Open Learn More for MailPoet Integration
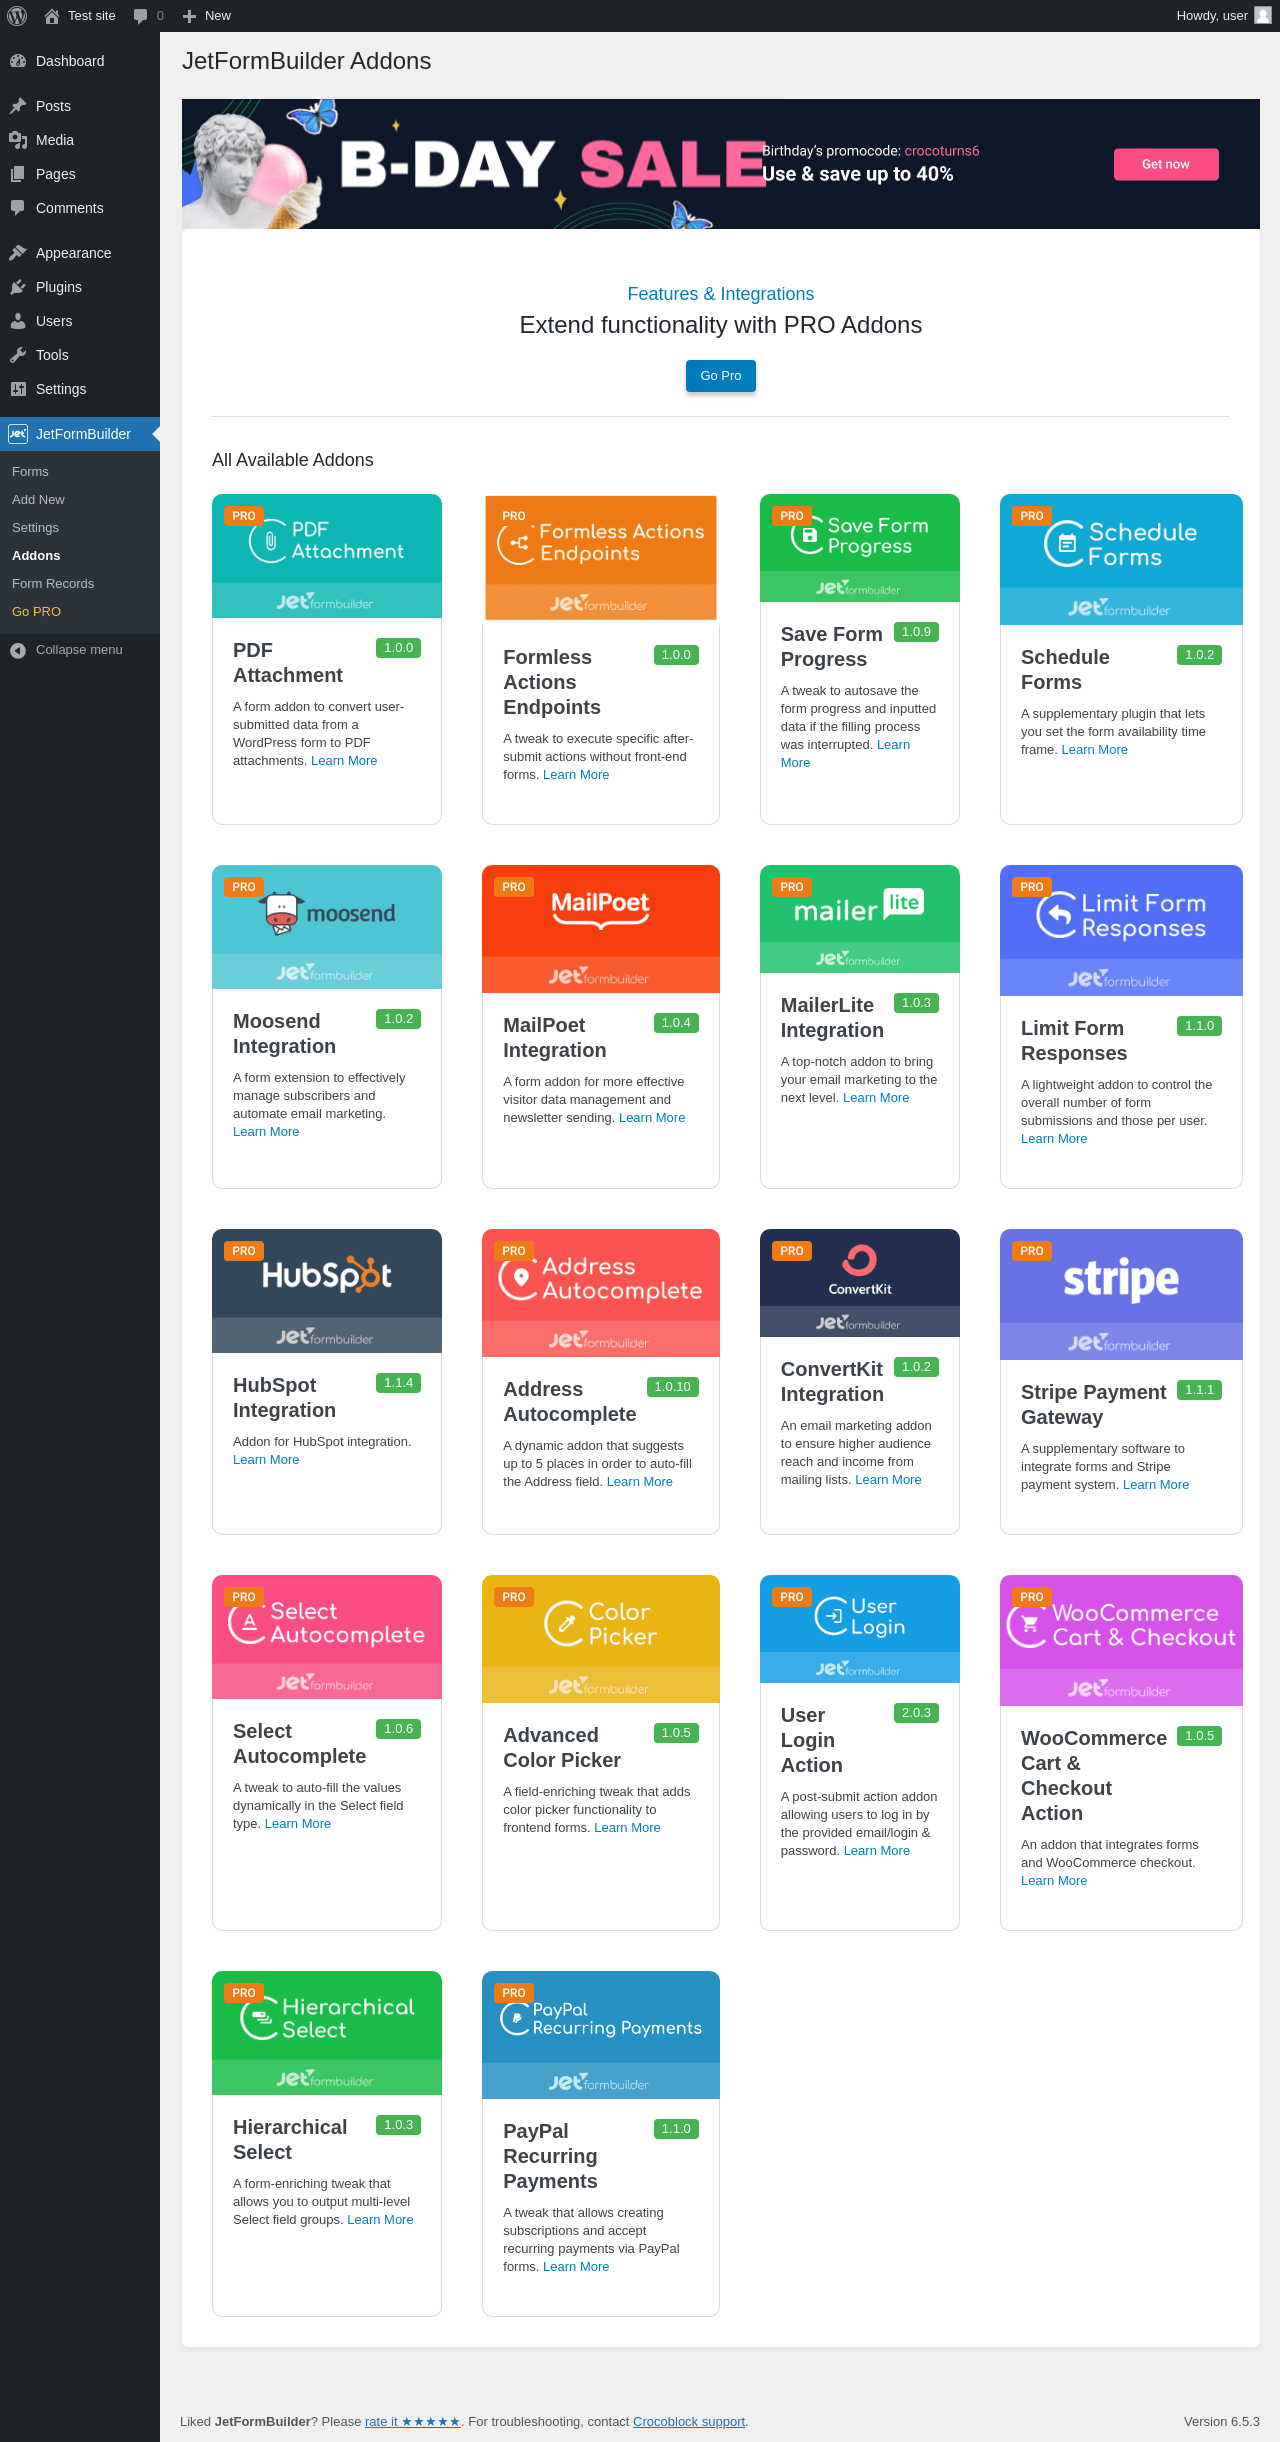1280x2442 pixels. pos(652,1118)
